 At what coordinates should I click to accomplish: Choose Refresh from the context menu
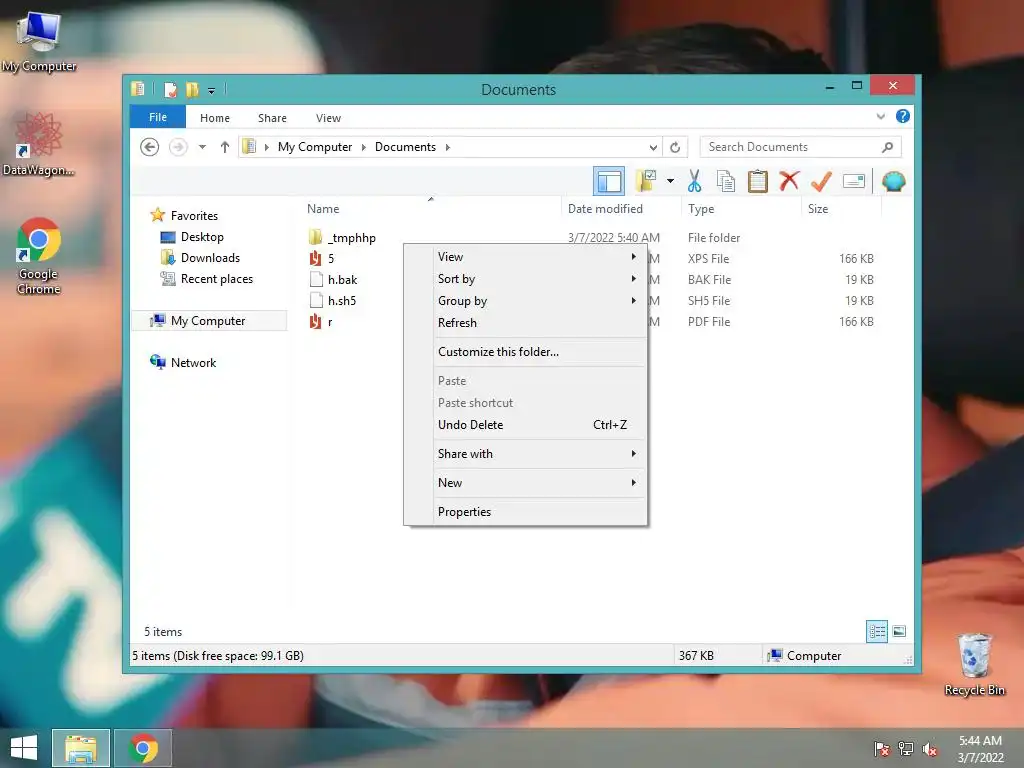[526, 323]
